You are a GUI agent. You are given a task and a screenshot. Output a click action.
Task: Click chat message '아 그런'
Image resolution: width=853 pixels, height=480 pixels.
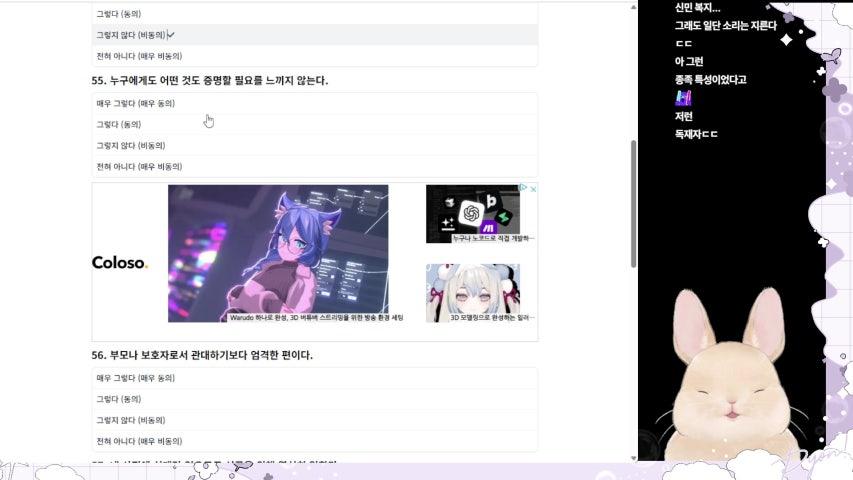pos(689,61)
